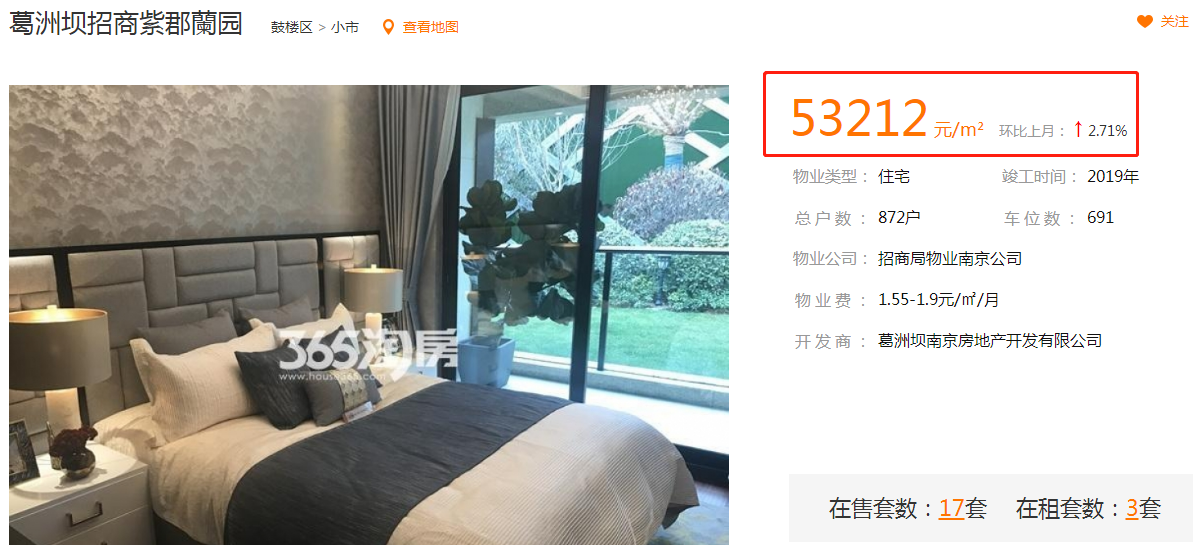Click the 葛洲坝招商紫郡蘭园 title
Image resolution: width=1193 pixels, height=549 pixels.
[126, 24]
